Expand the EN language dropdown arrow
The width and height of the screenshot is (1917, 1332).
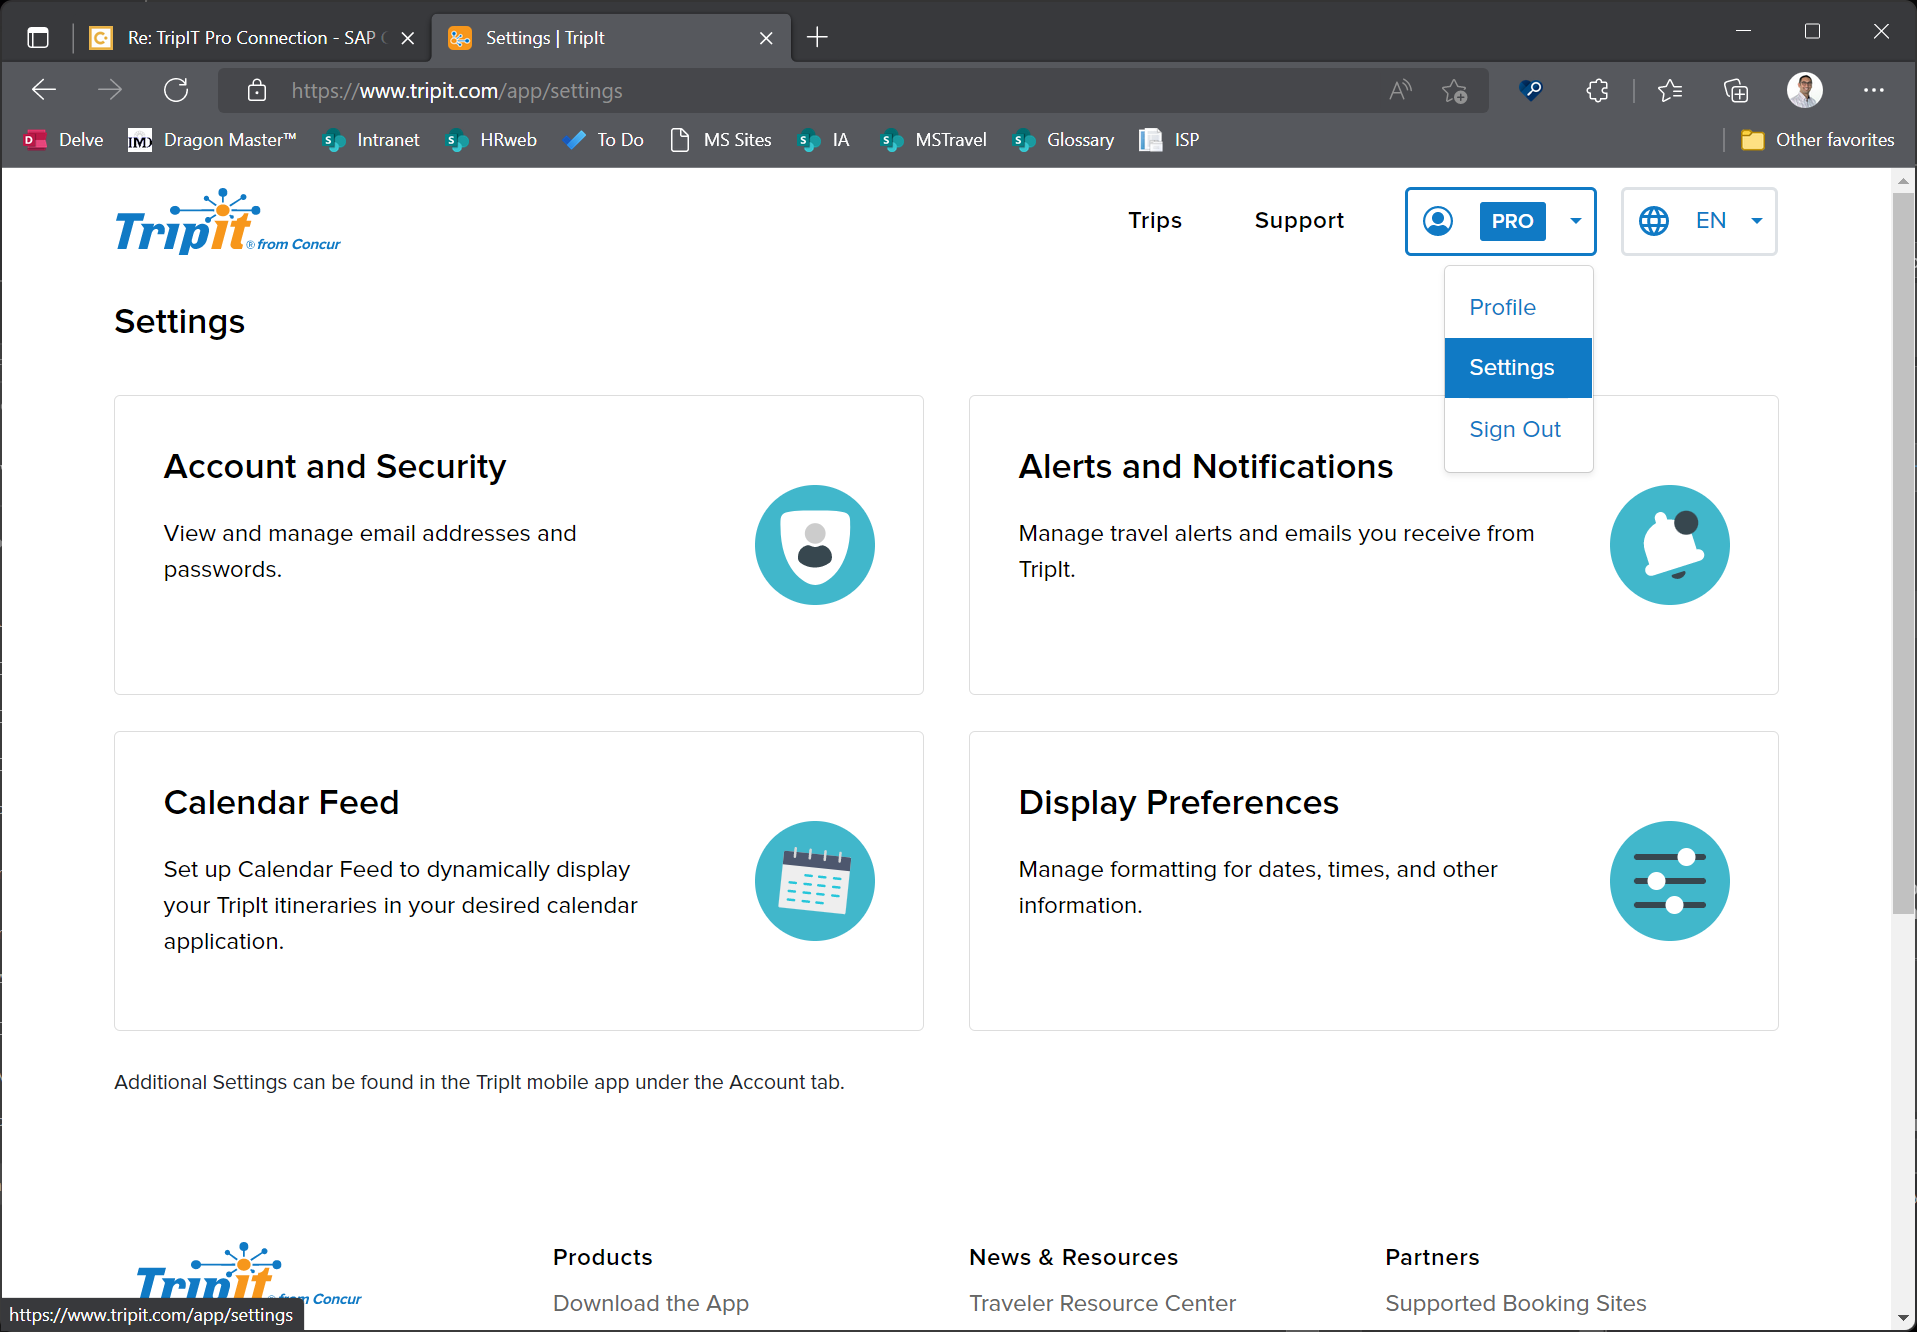[x=1756, y=221]
